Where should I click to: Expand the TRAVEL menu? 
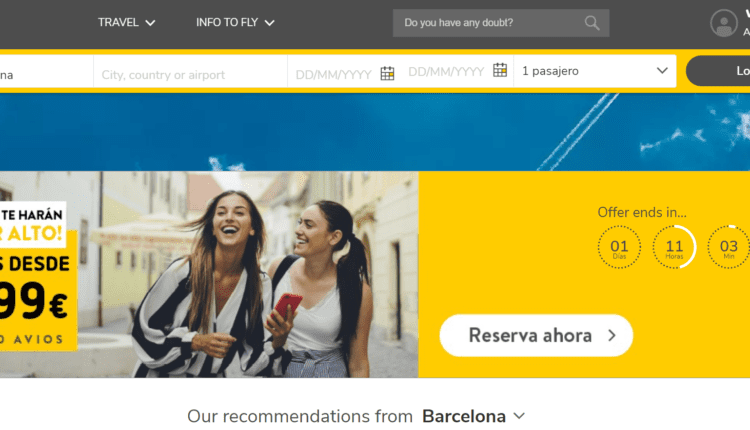coord(126,22)
